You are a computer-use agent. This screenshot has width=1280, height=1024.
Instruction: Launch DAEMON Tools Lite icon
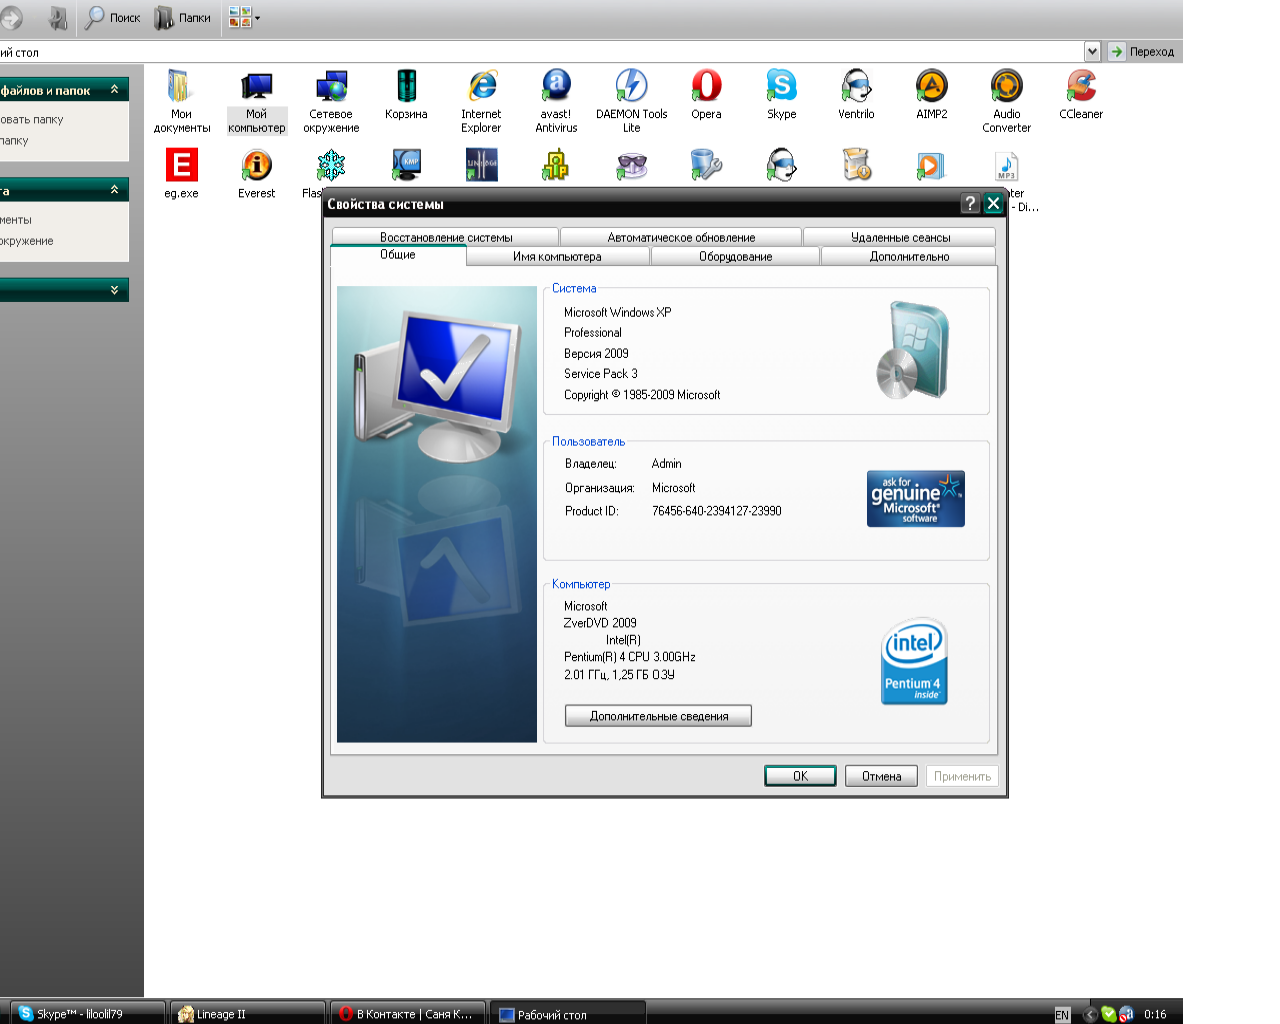point(631,100)
